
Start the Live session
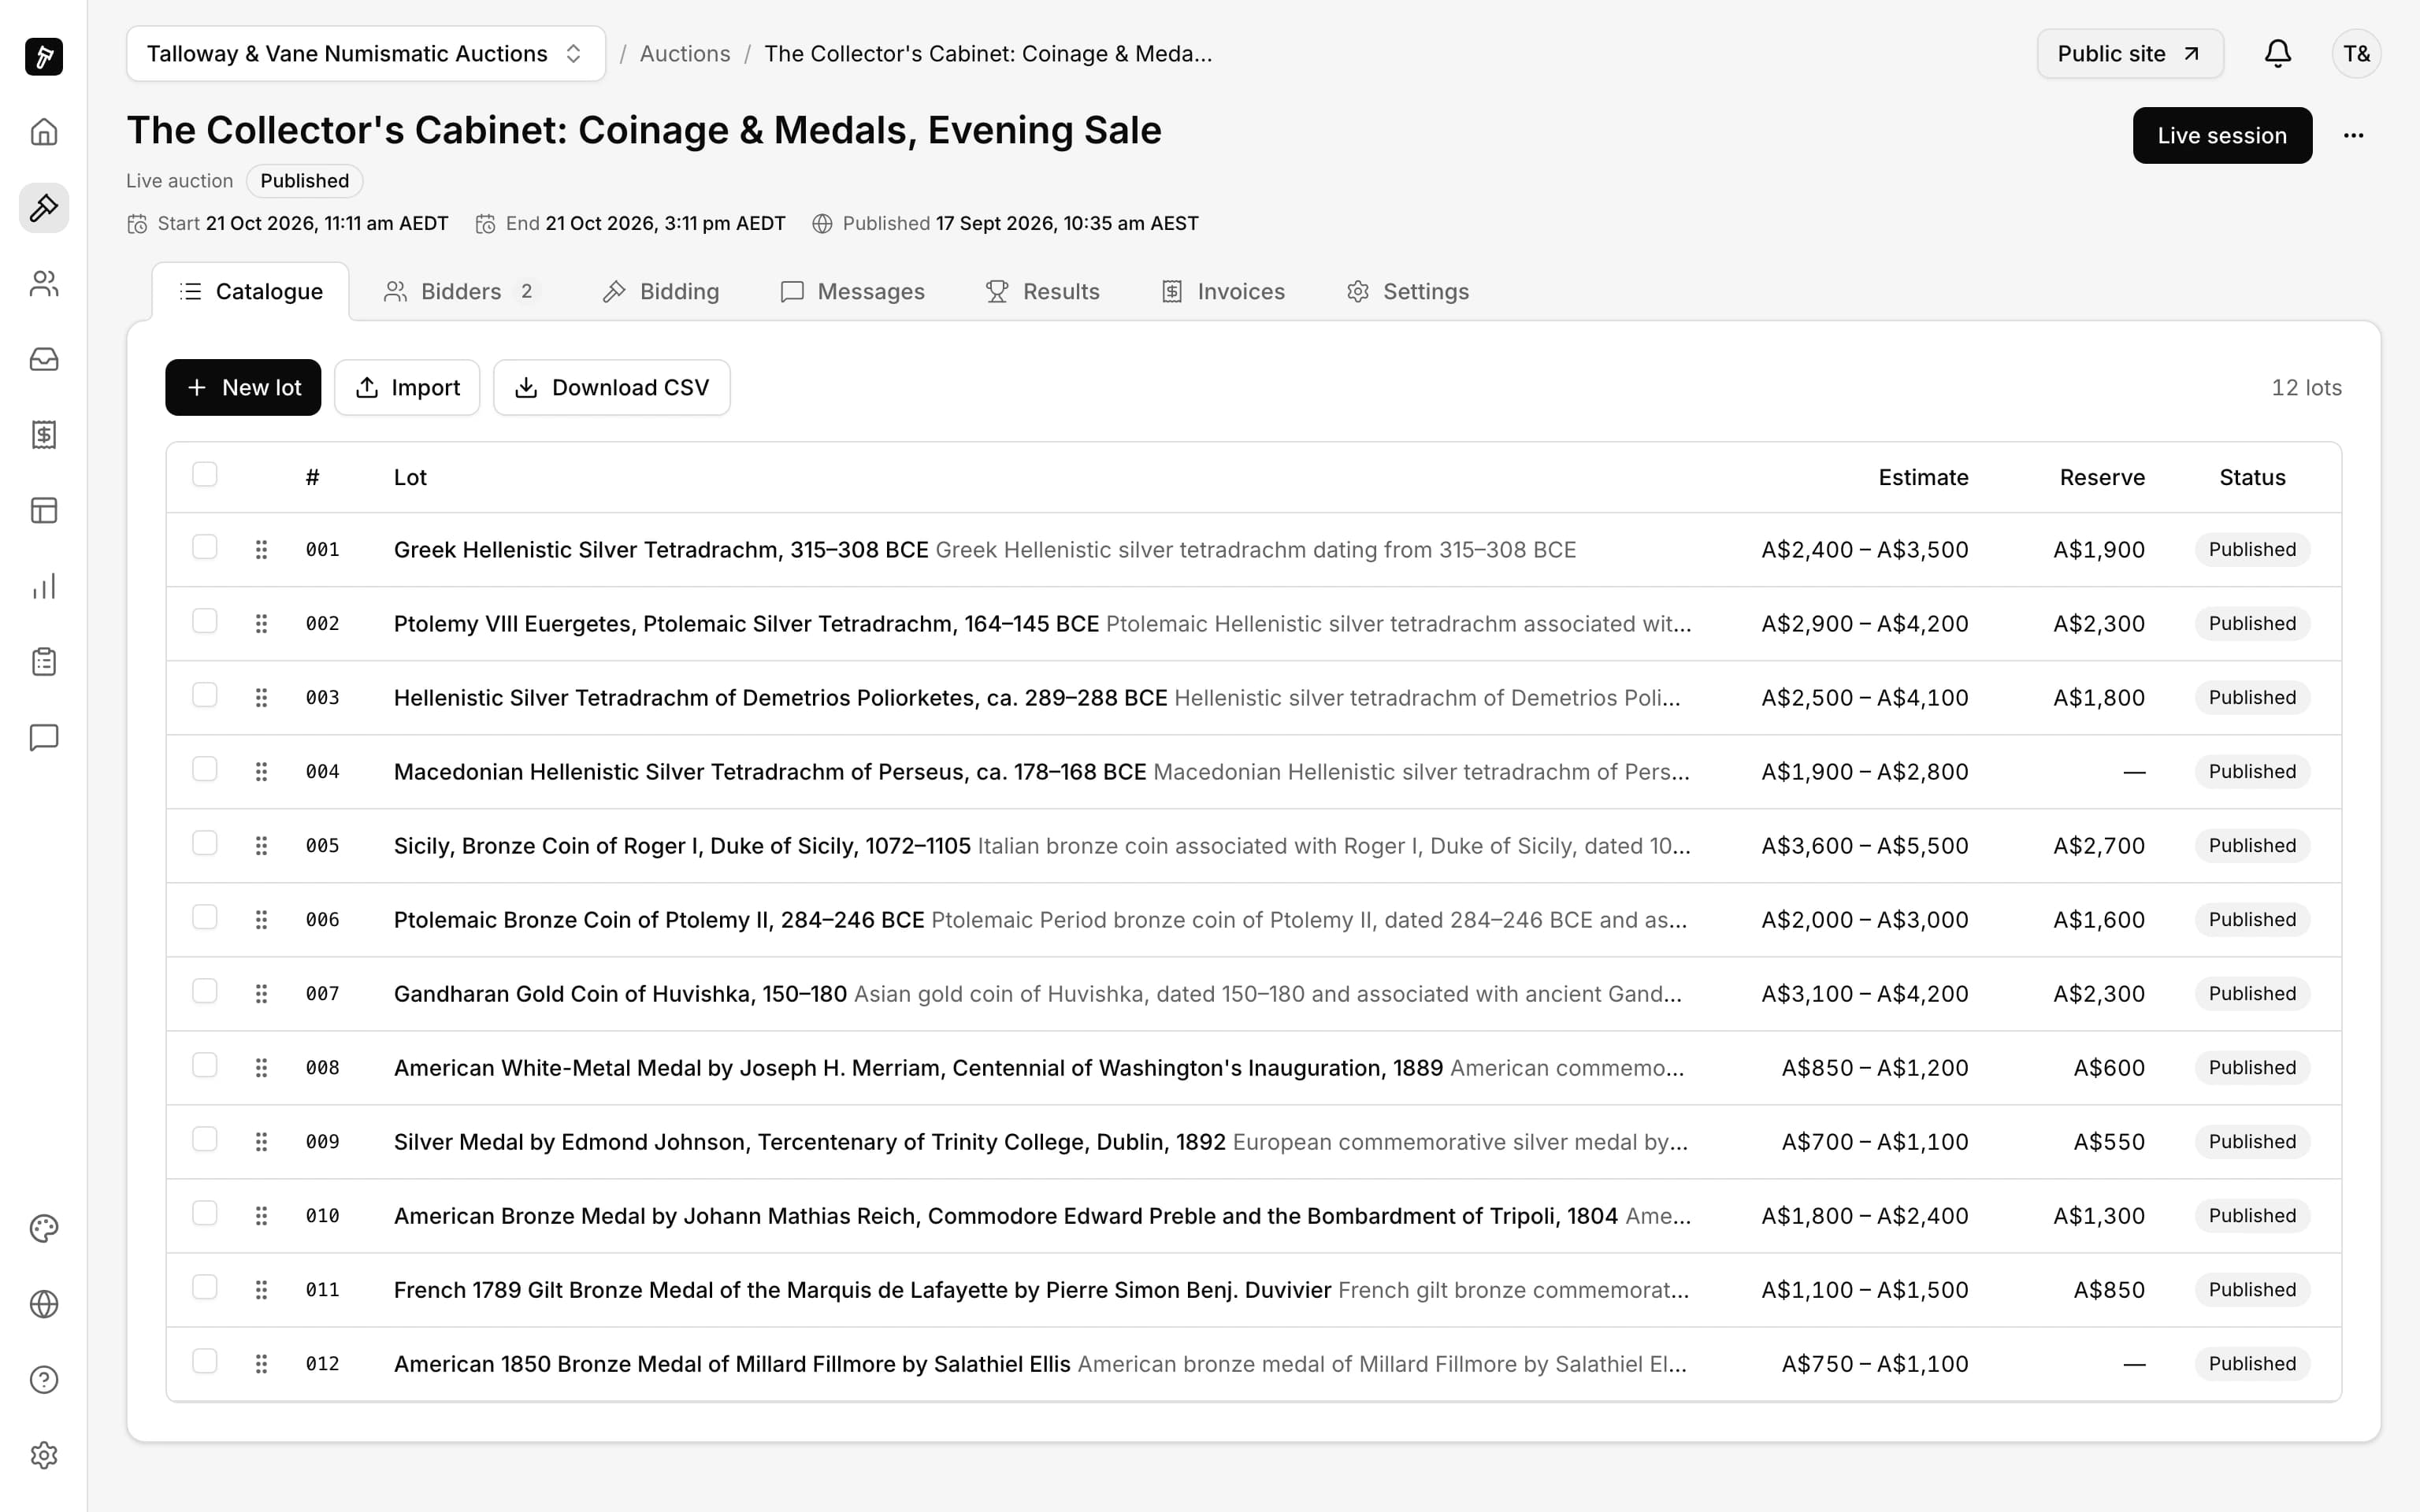point(2222,135)
